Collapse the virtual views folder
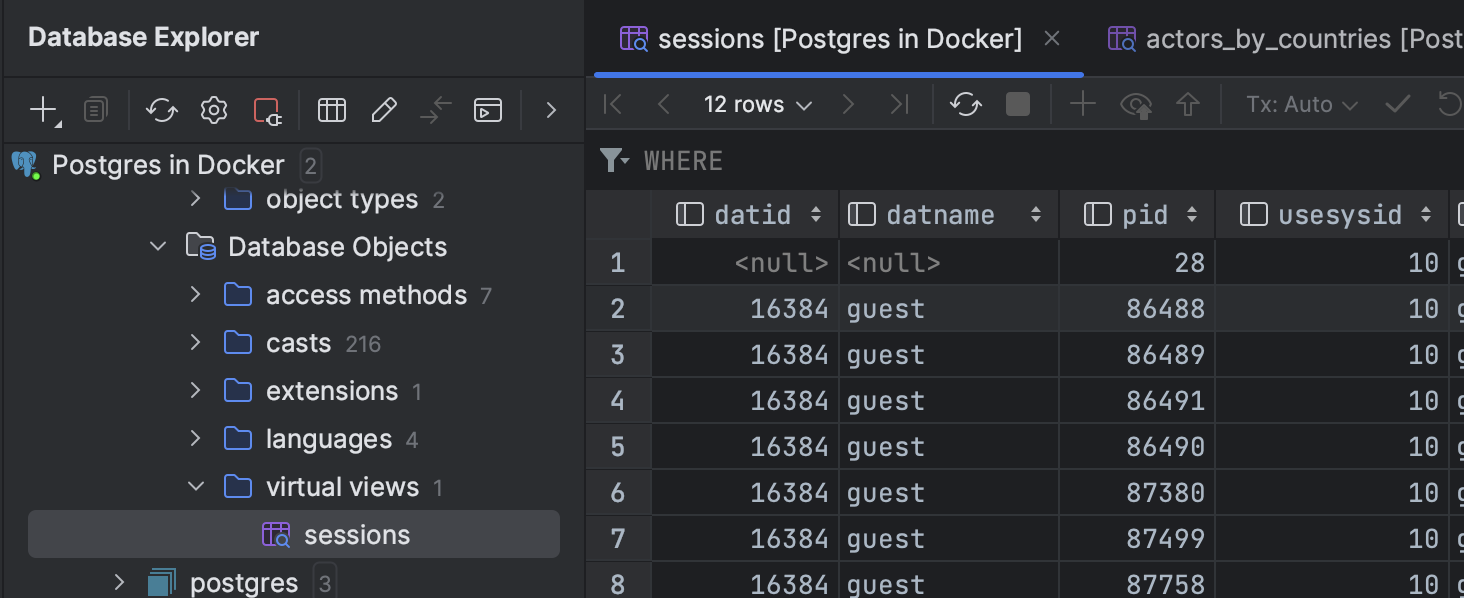This screenshot has width=1464, height=598. (x=196, y=487)
